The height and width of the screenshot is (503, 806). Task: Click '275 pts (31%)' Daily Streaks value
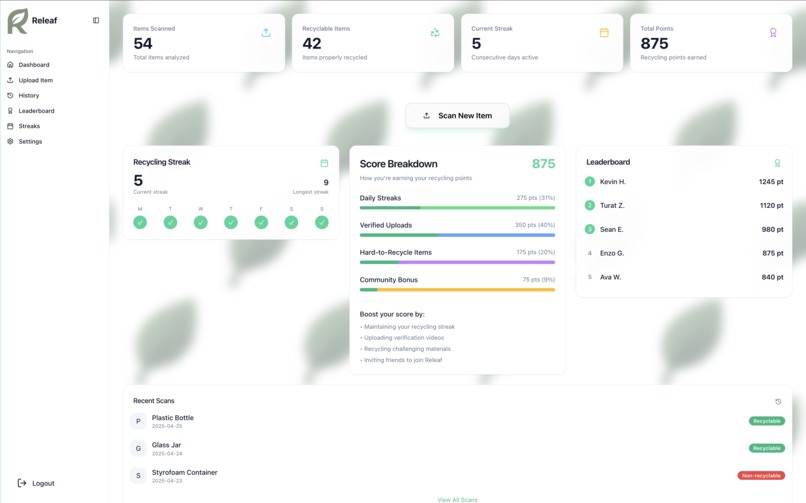coord(536,198)
